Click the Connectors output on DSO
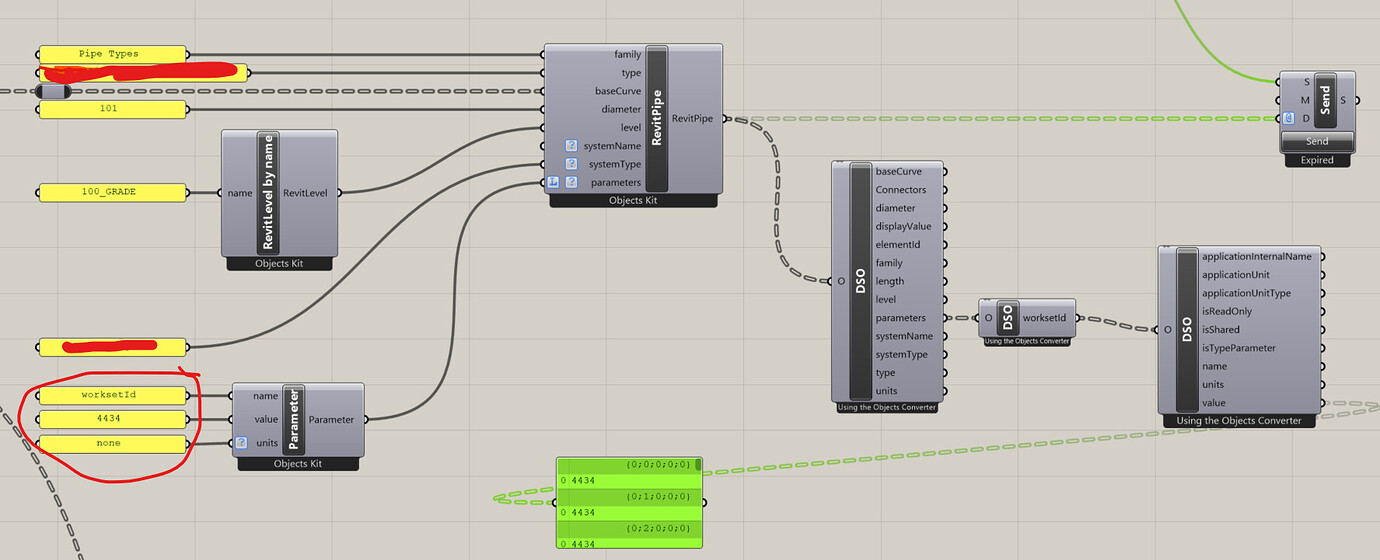Image resolution: width=1380 pixels, height=560 pixels. pyautogui.click(x=901, y=190)
